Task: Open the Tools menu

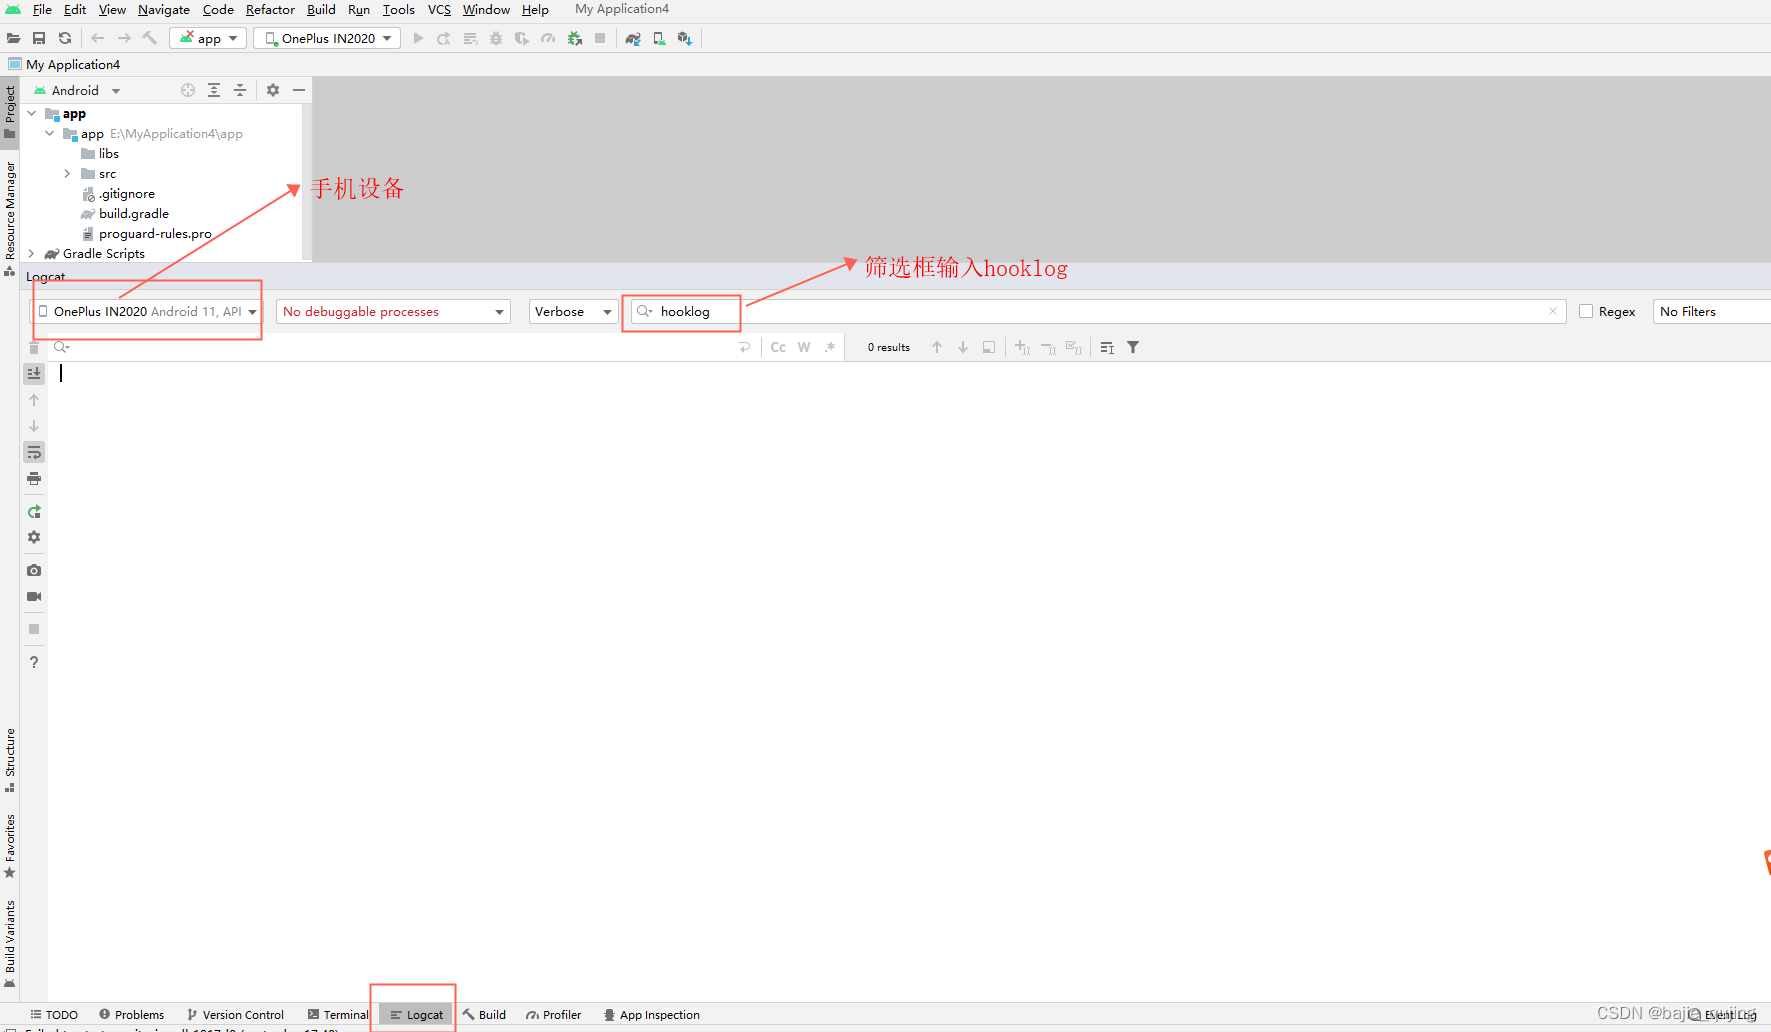Action: (x=398, y=10)
